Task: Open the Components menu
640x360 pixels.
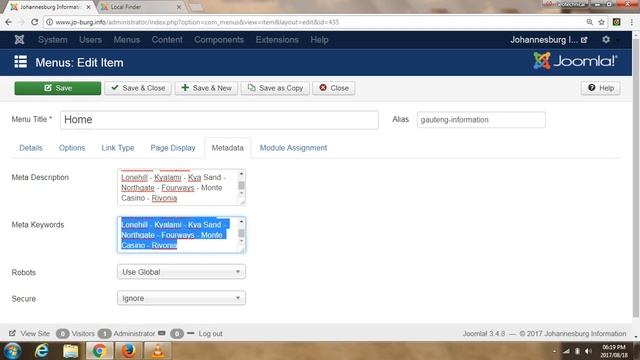Action: click(x=219, y=40)
